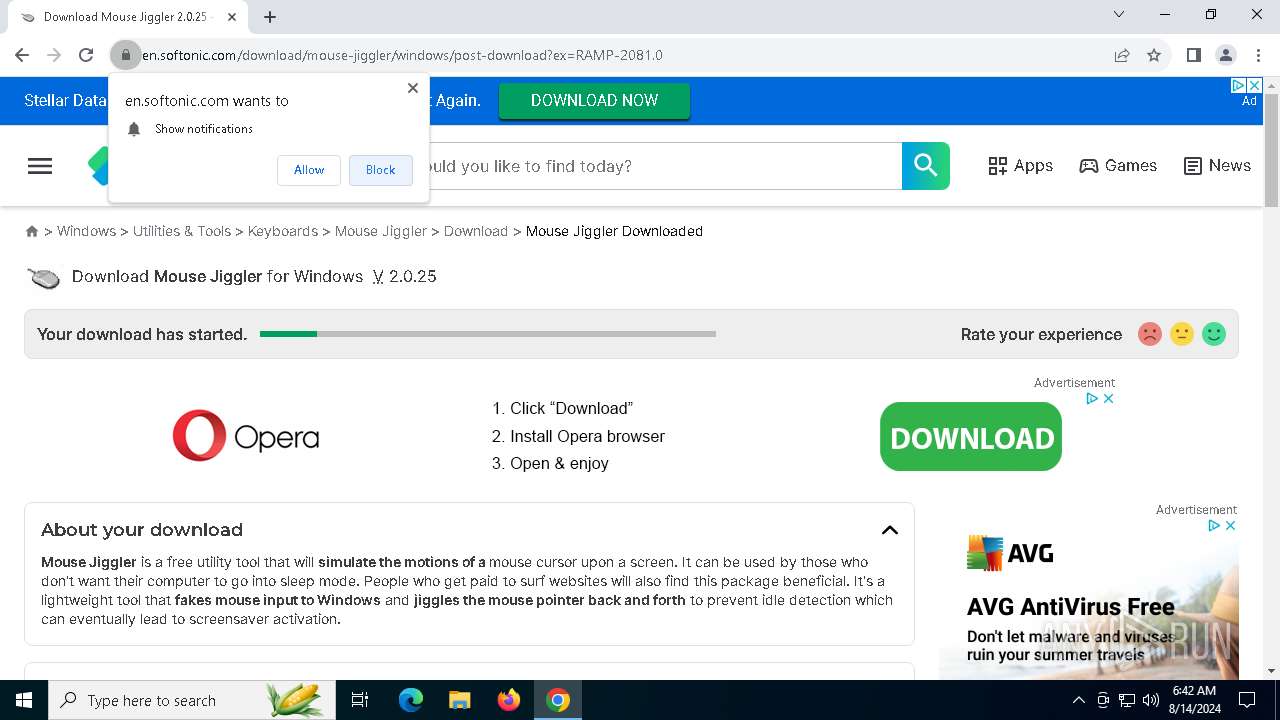Collapse the About your download section

pos(890,530)
